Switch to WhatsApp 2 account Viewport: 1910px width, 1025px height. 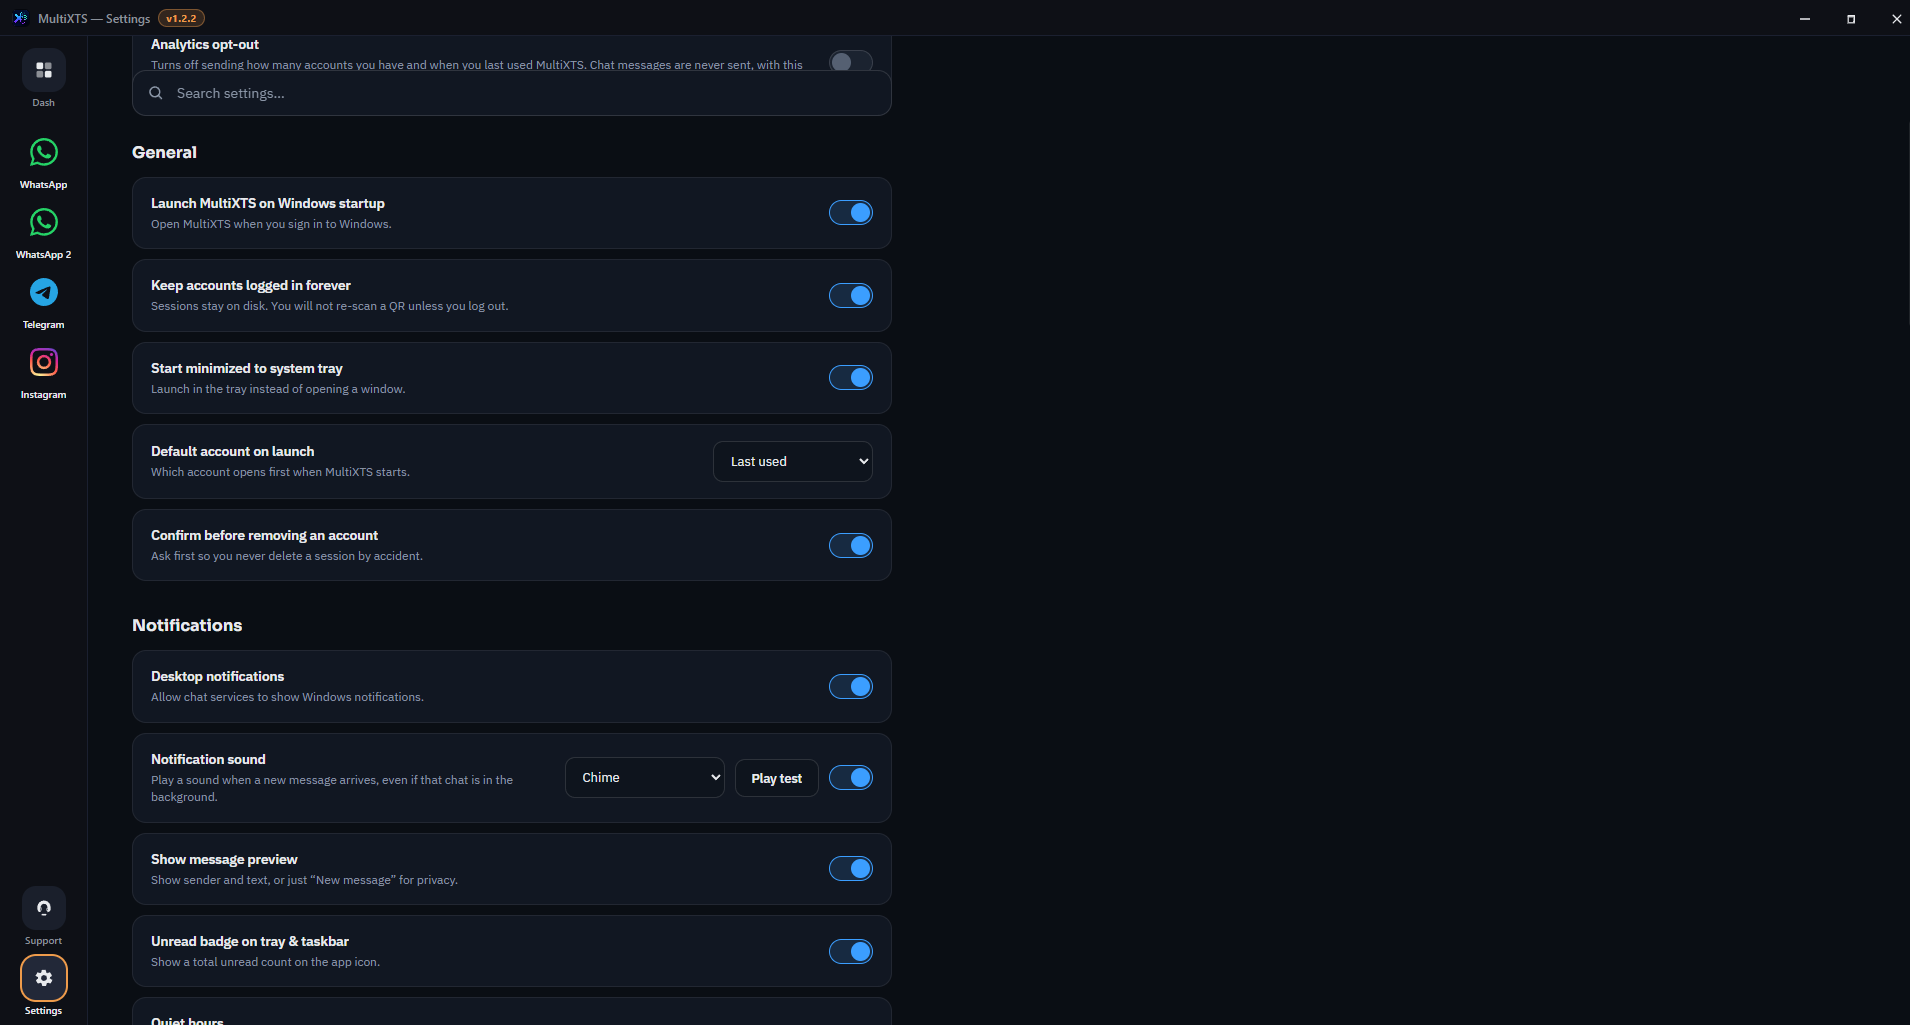point(44,223)
